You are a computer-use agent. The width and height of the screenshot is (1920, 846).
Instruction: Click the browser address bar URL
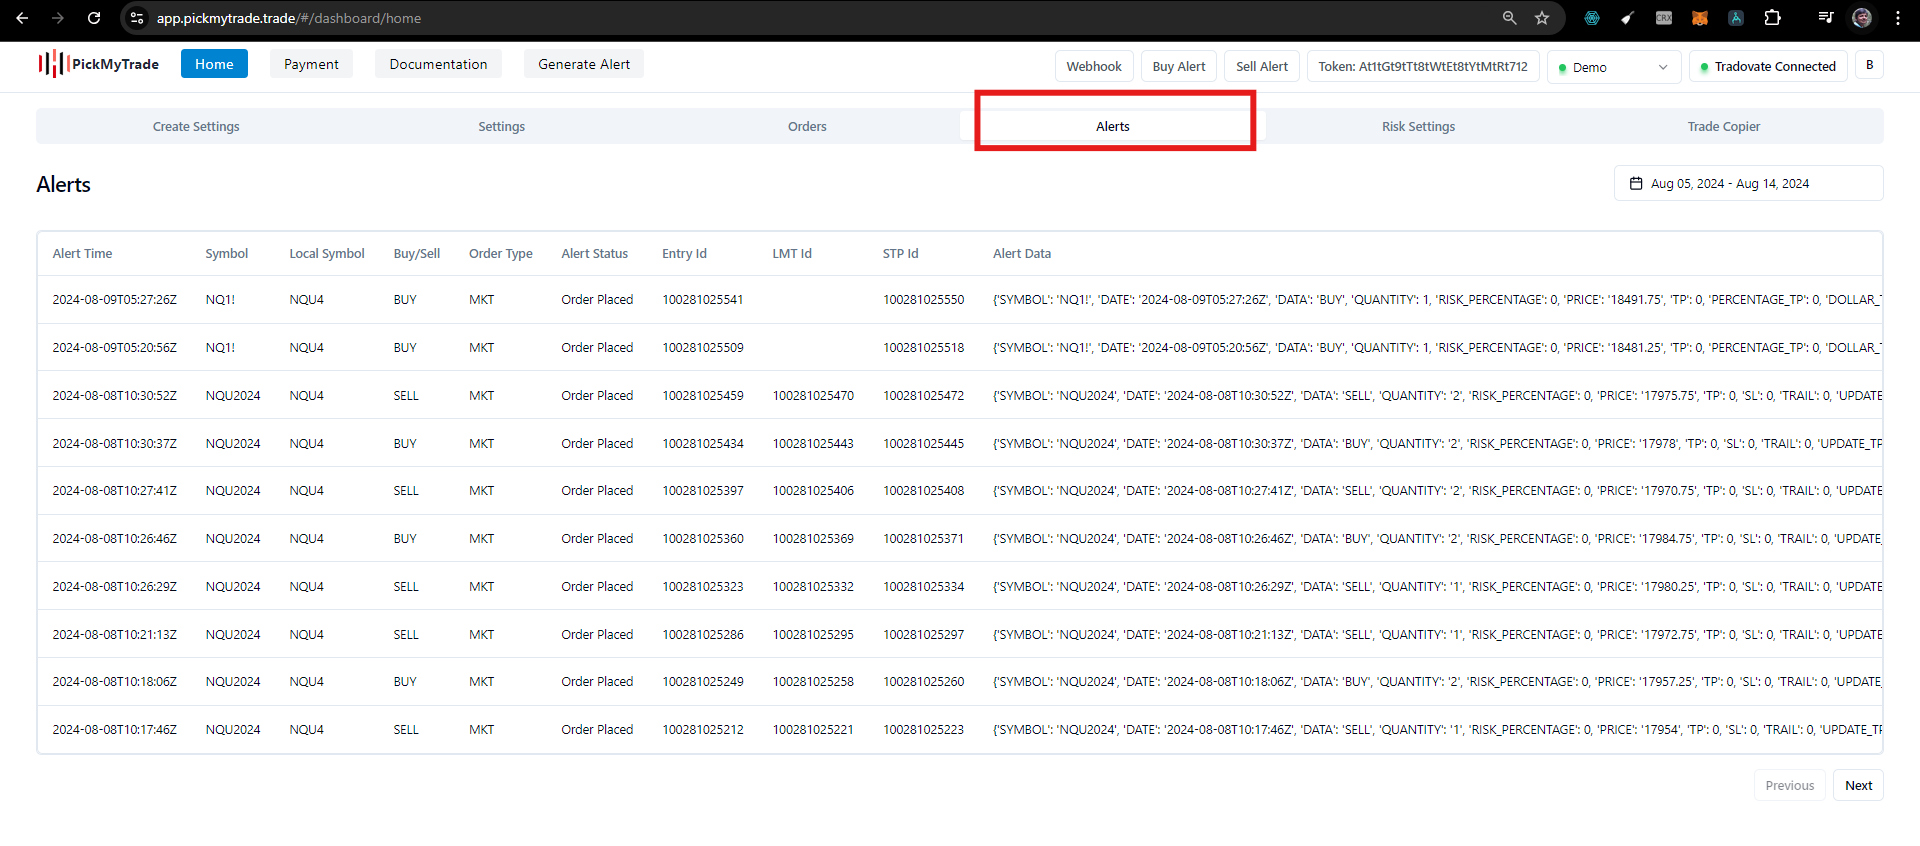click(x=289, y=18)
